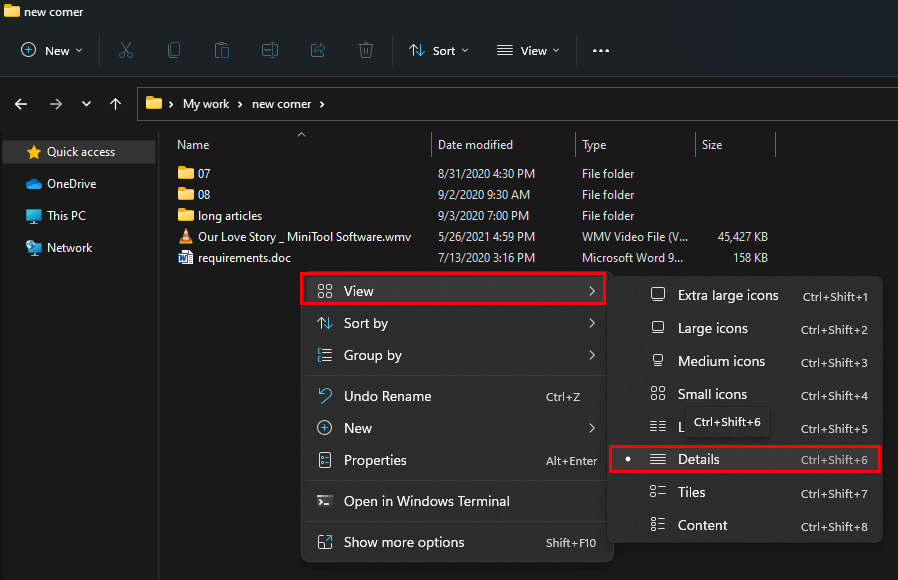Sort by the Type column header
898x580 pixels.
click(594, 145)
